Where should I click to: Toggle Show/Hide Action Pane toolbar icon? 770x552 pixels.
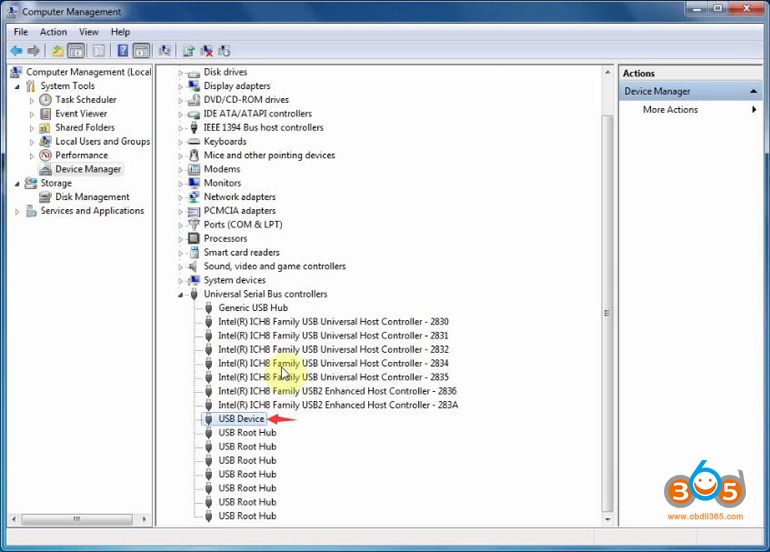[141, 51]
